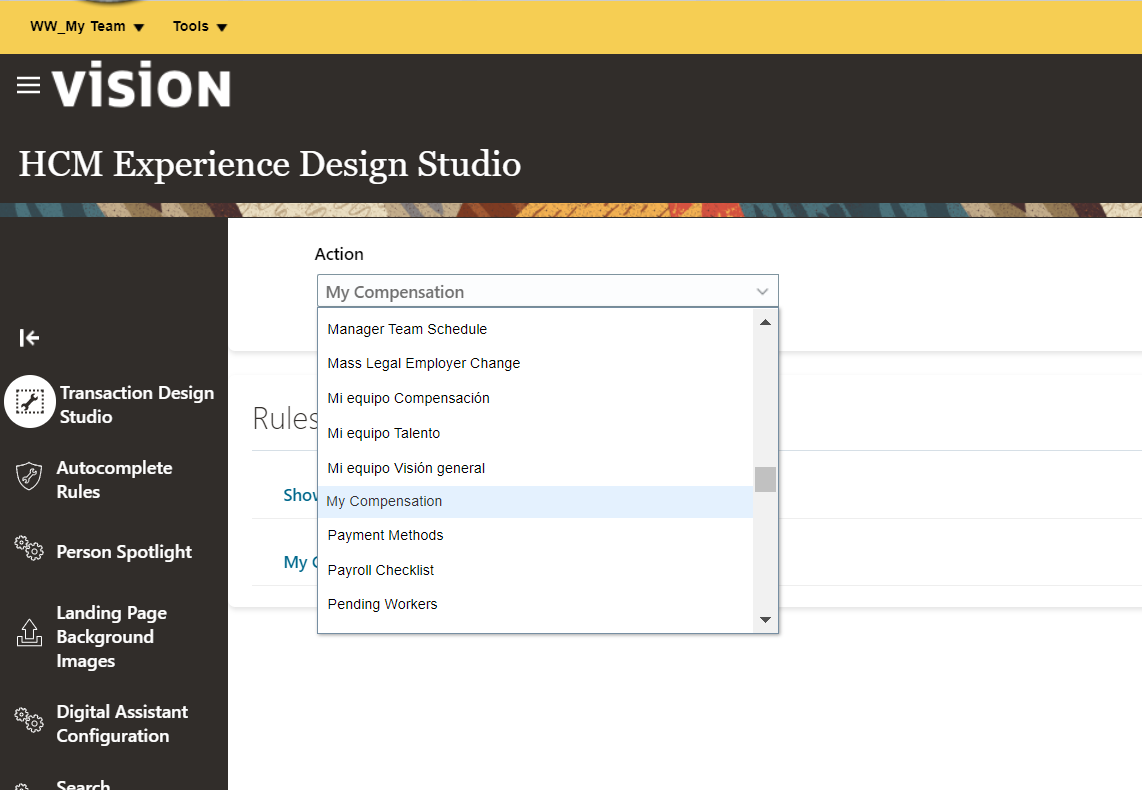
Task: Select Mass Legal Employer Change from the list
Action: click(x=423, y=363)
